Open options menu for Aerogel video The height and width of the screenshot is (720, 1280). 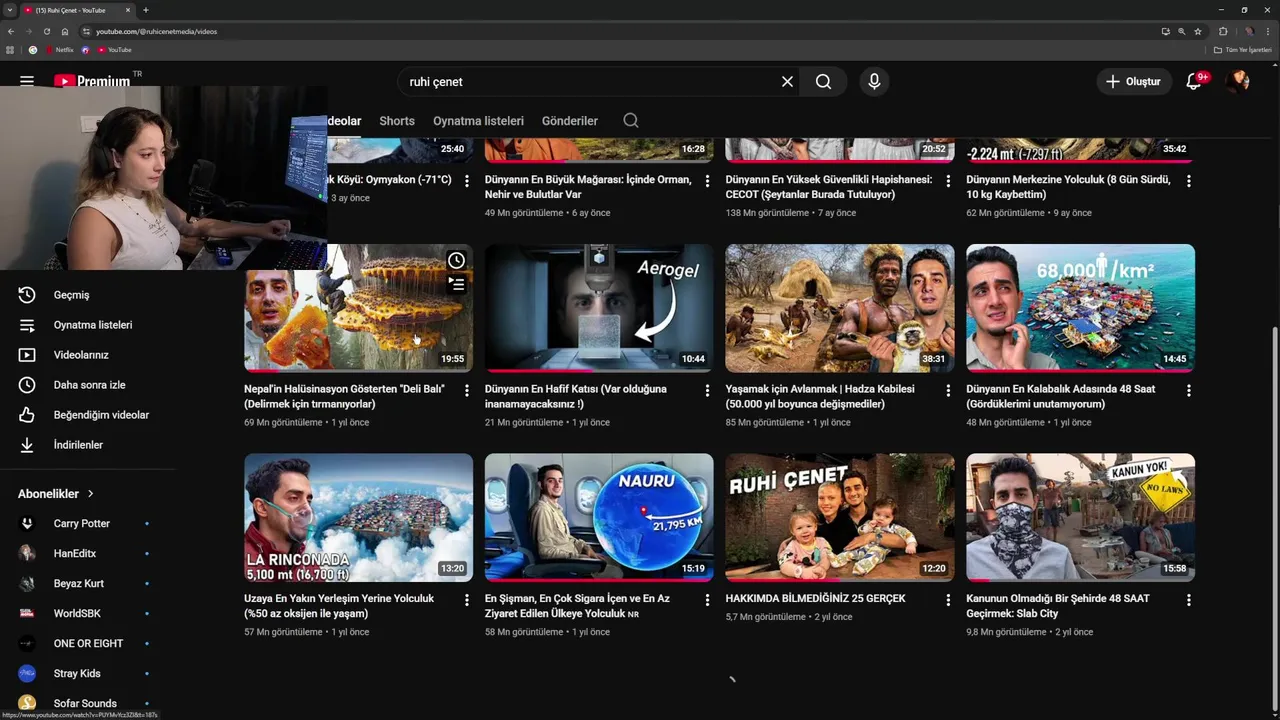coord(707,391)
